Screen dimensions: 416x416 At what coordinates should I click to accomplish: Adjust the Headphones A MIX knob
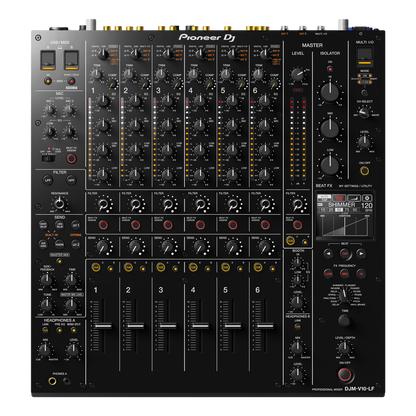point(45,350)
